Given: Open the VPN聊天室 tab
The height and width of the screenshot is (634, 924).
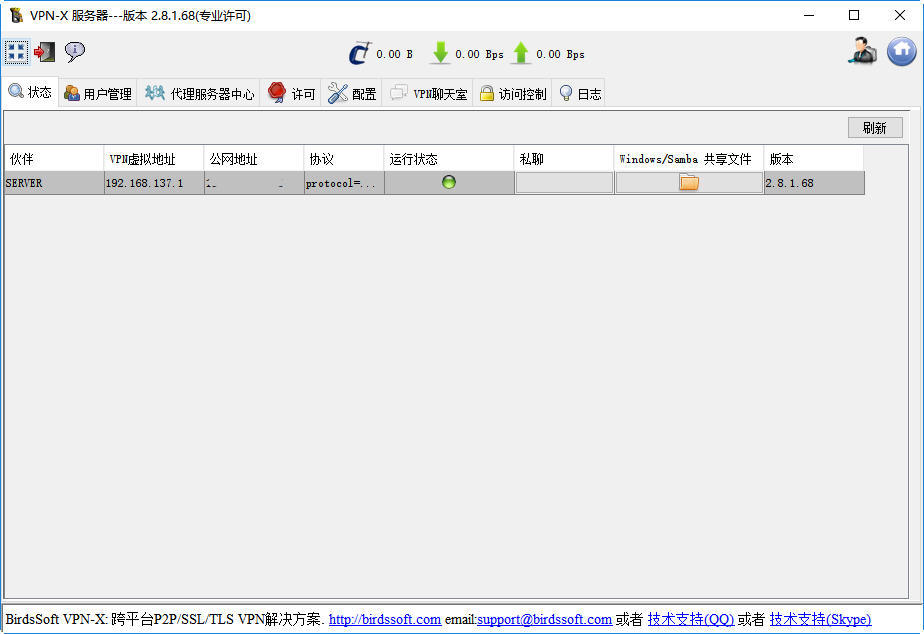Looking at the screenshot, I should (428, 93).
